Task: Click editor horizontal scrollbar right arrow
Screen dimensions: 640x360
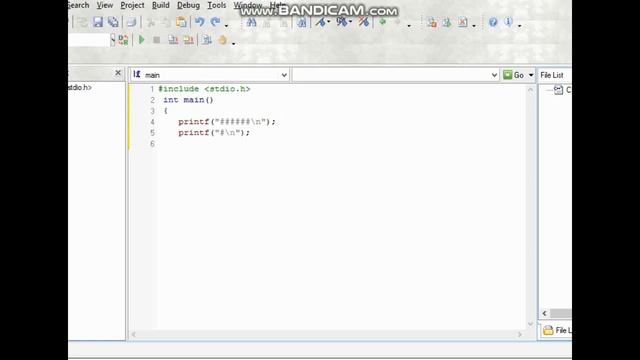Action: 520,334
